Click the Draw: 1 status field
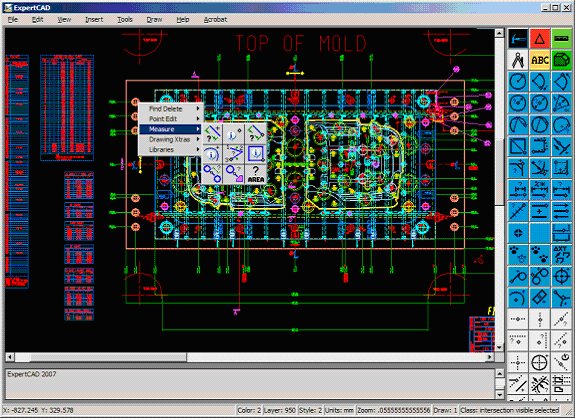The height and width of the screenshot is (420, 575). (x=446, y=410)
